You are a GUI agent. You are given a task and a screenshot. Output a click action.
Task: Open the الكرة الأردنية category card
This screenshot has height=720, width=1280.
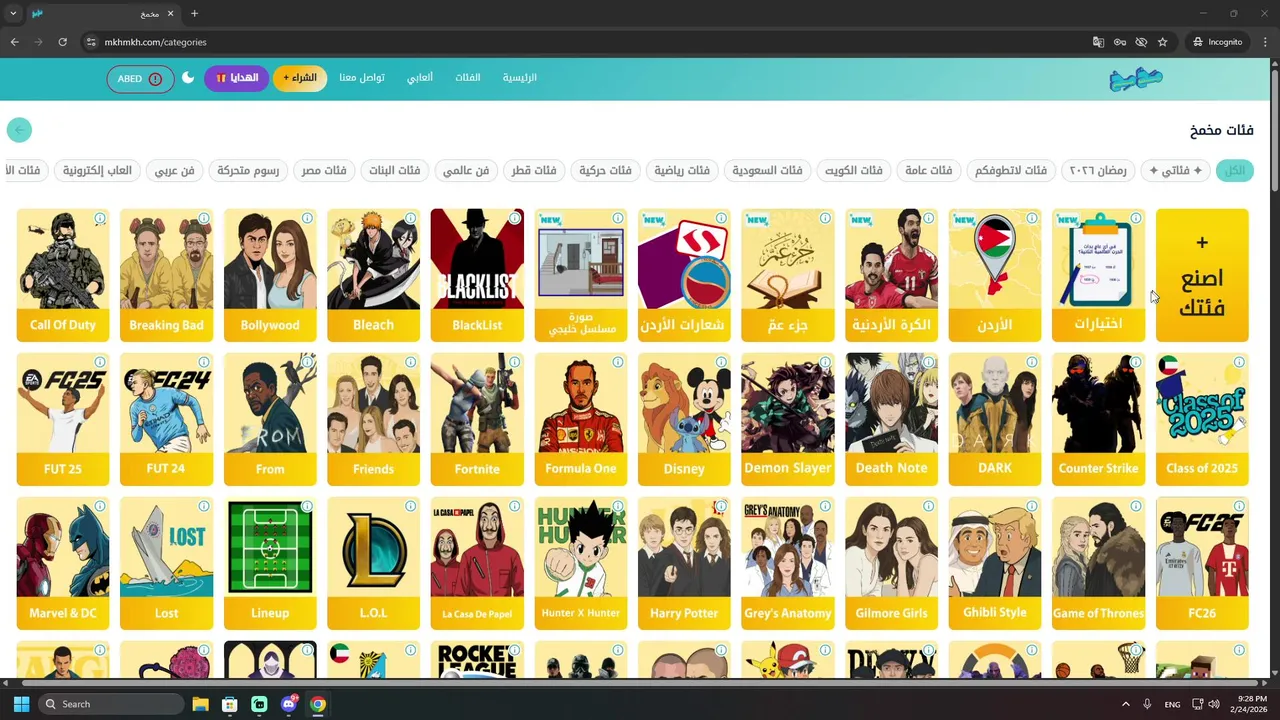pyautogui.click(x=891, y=275)
